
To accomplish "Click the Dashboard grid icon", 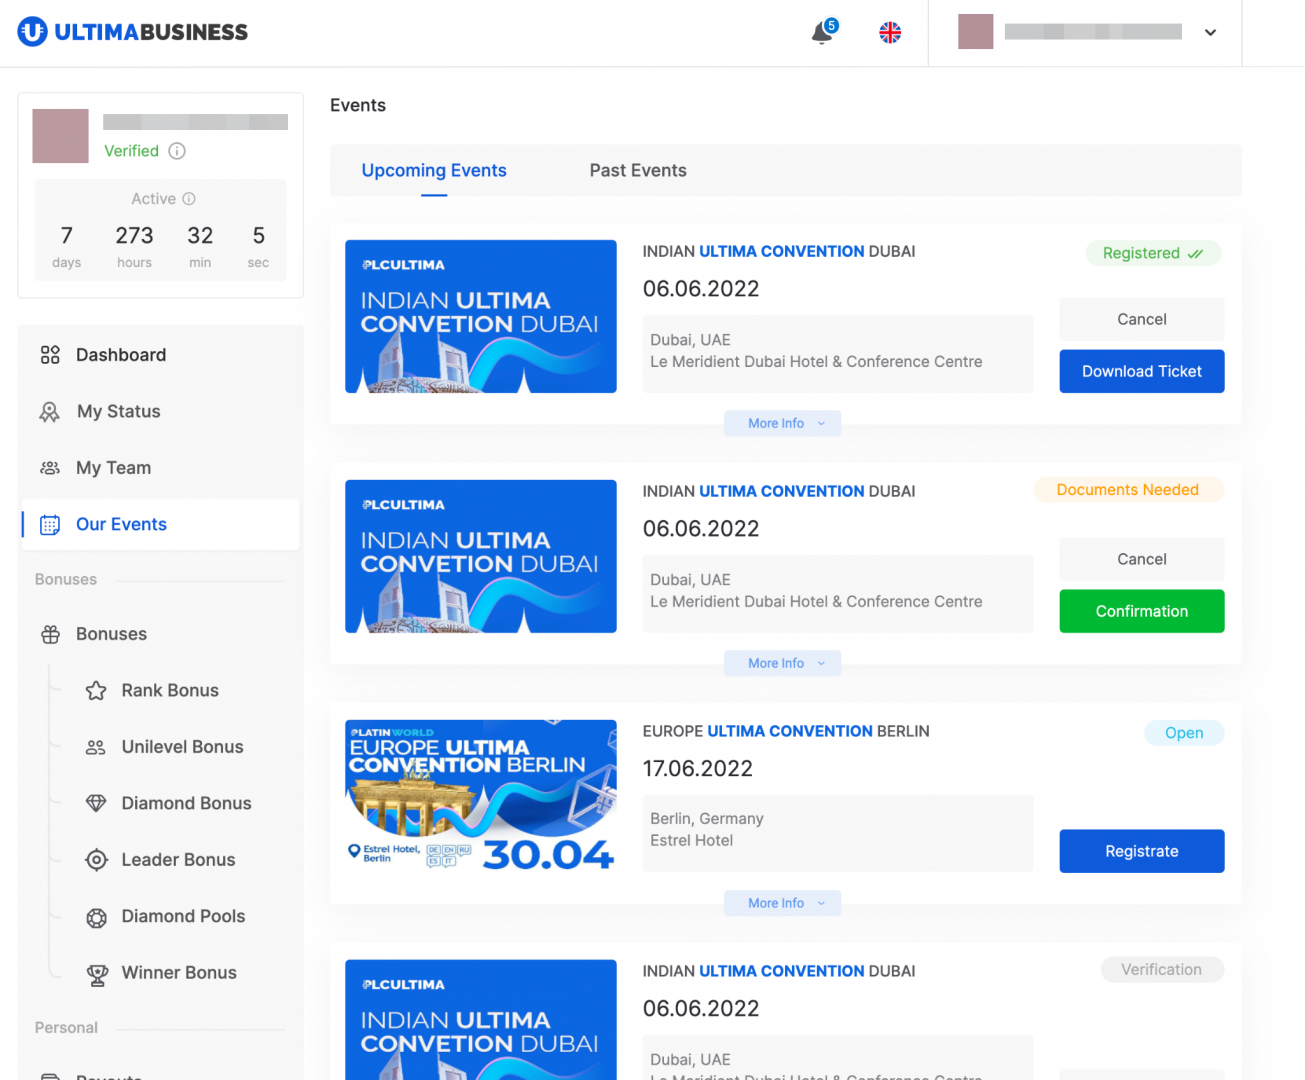I will (x=50, y=355).
